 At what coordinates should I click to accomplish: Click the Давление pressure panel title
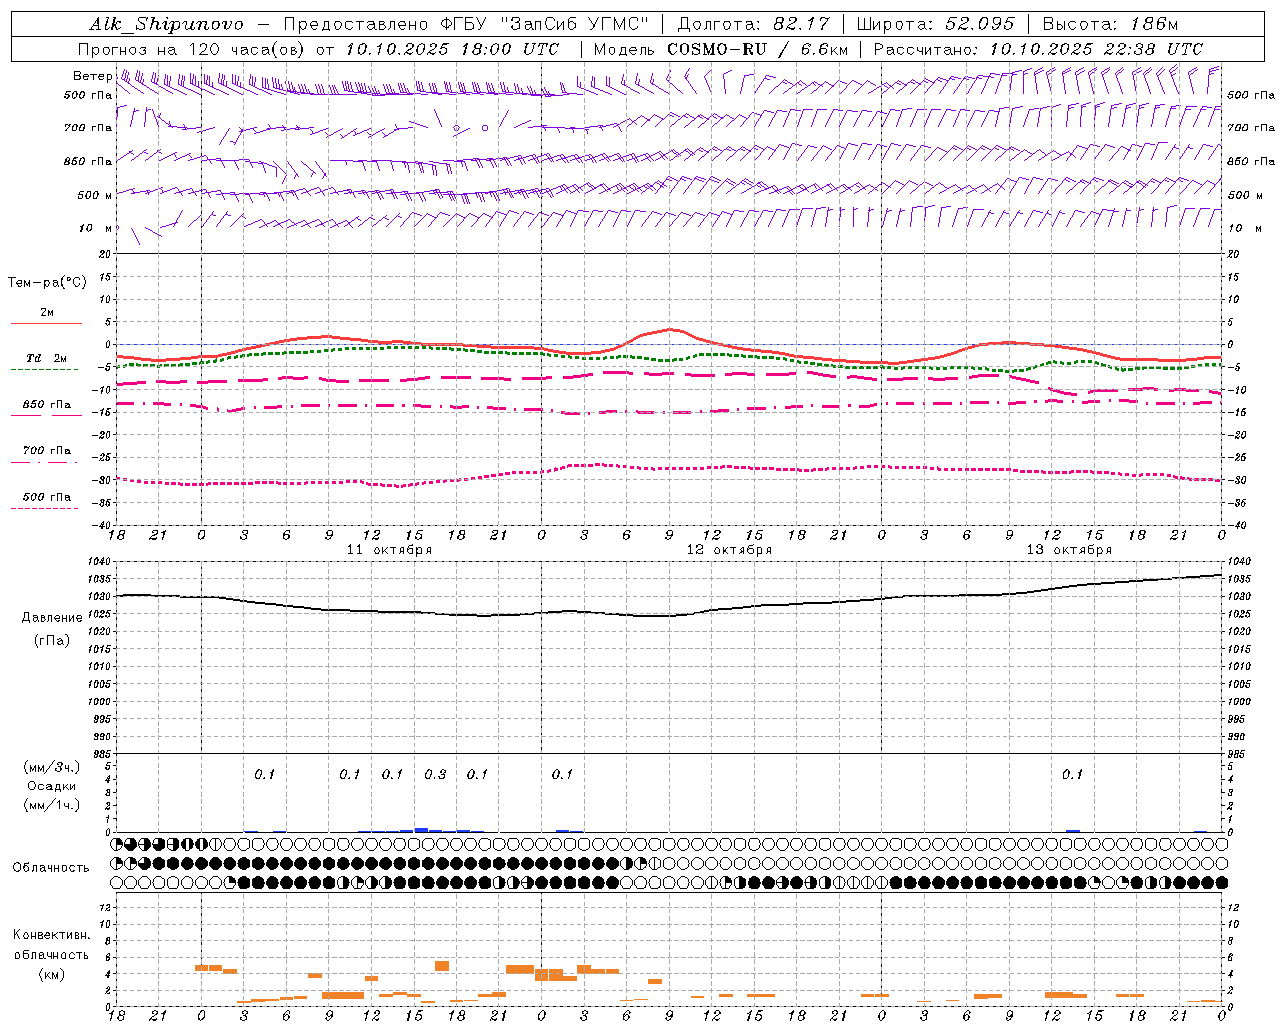[52, 618]
